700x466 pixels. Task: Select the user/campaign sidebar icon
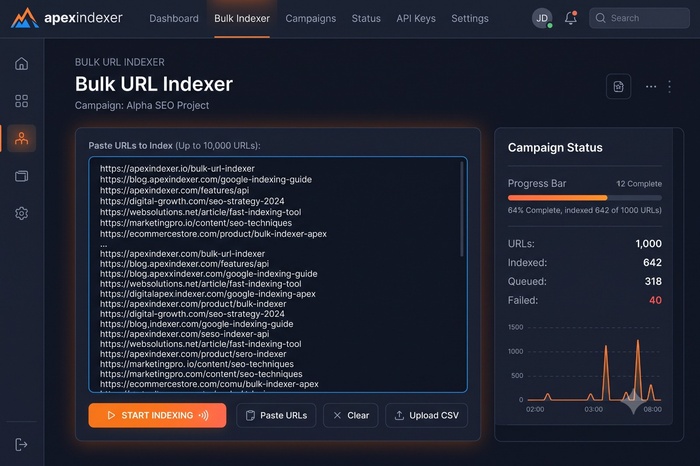(21, 138)
